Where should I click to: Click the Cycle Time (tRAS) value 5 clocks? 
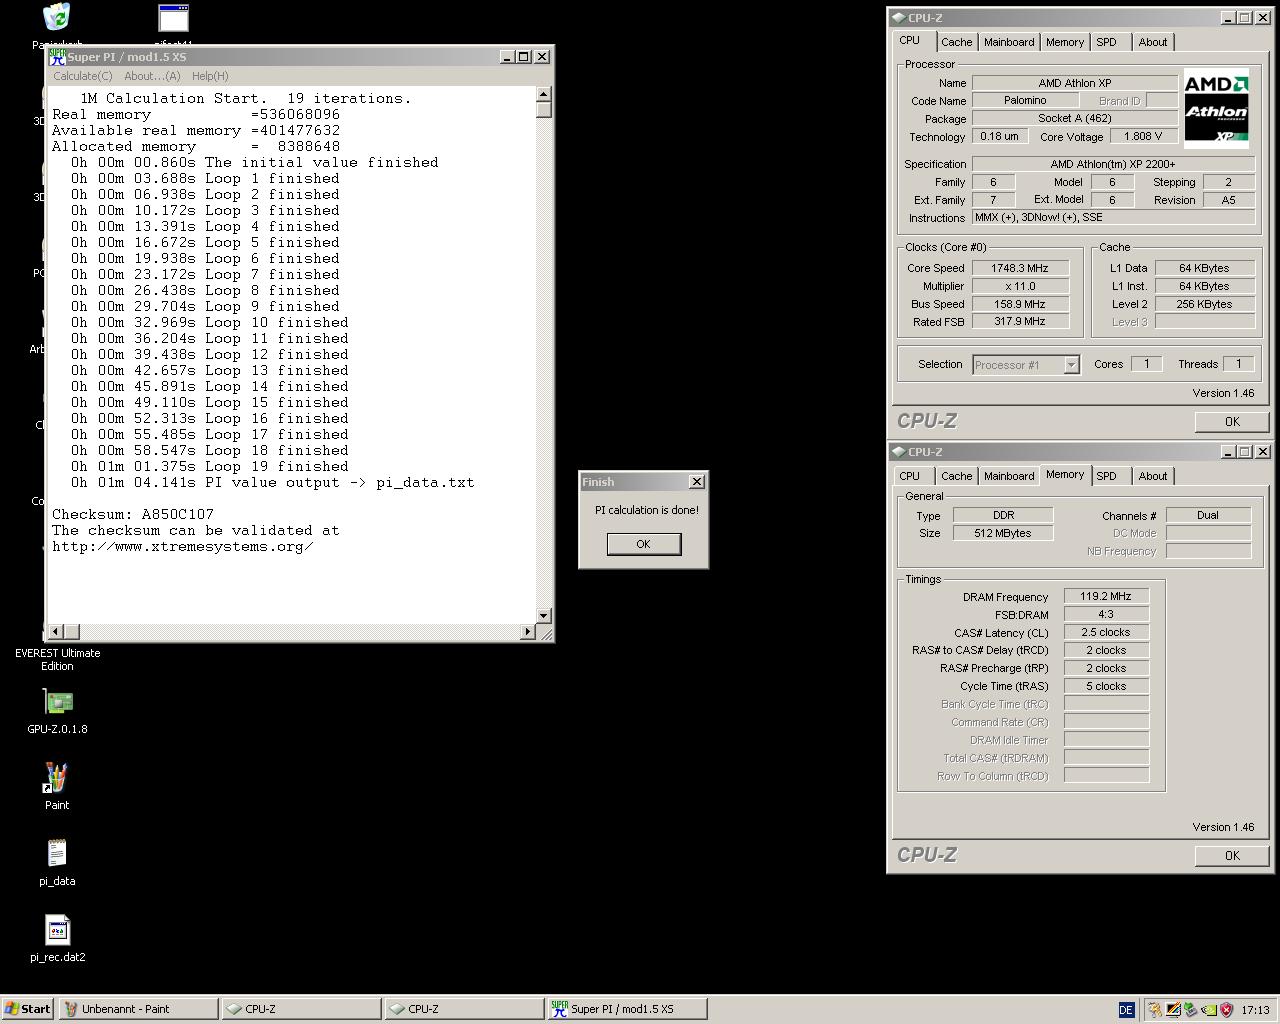1106,686
